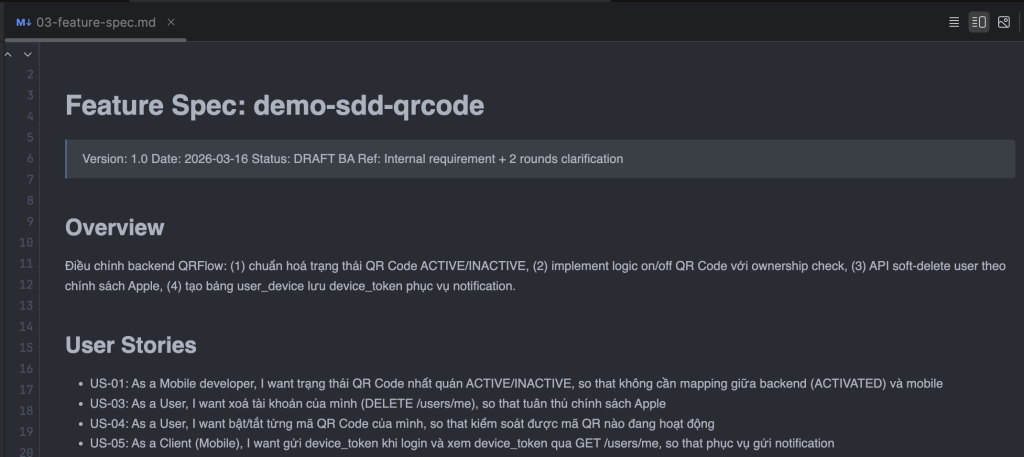Switch to preview-only view mode
Viewport: 1024px width, 457px height.
pyautogui.click(x=1004, y=22)
